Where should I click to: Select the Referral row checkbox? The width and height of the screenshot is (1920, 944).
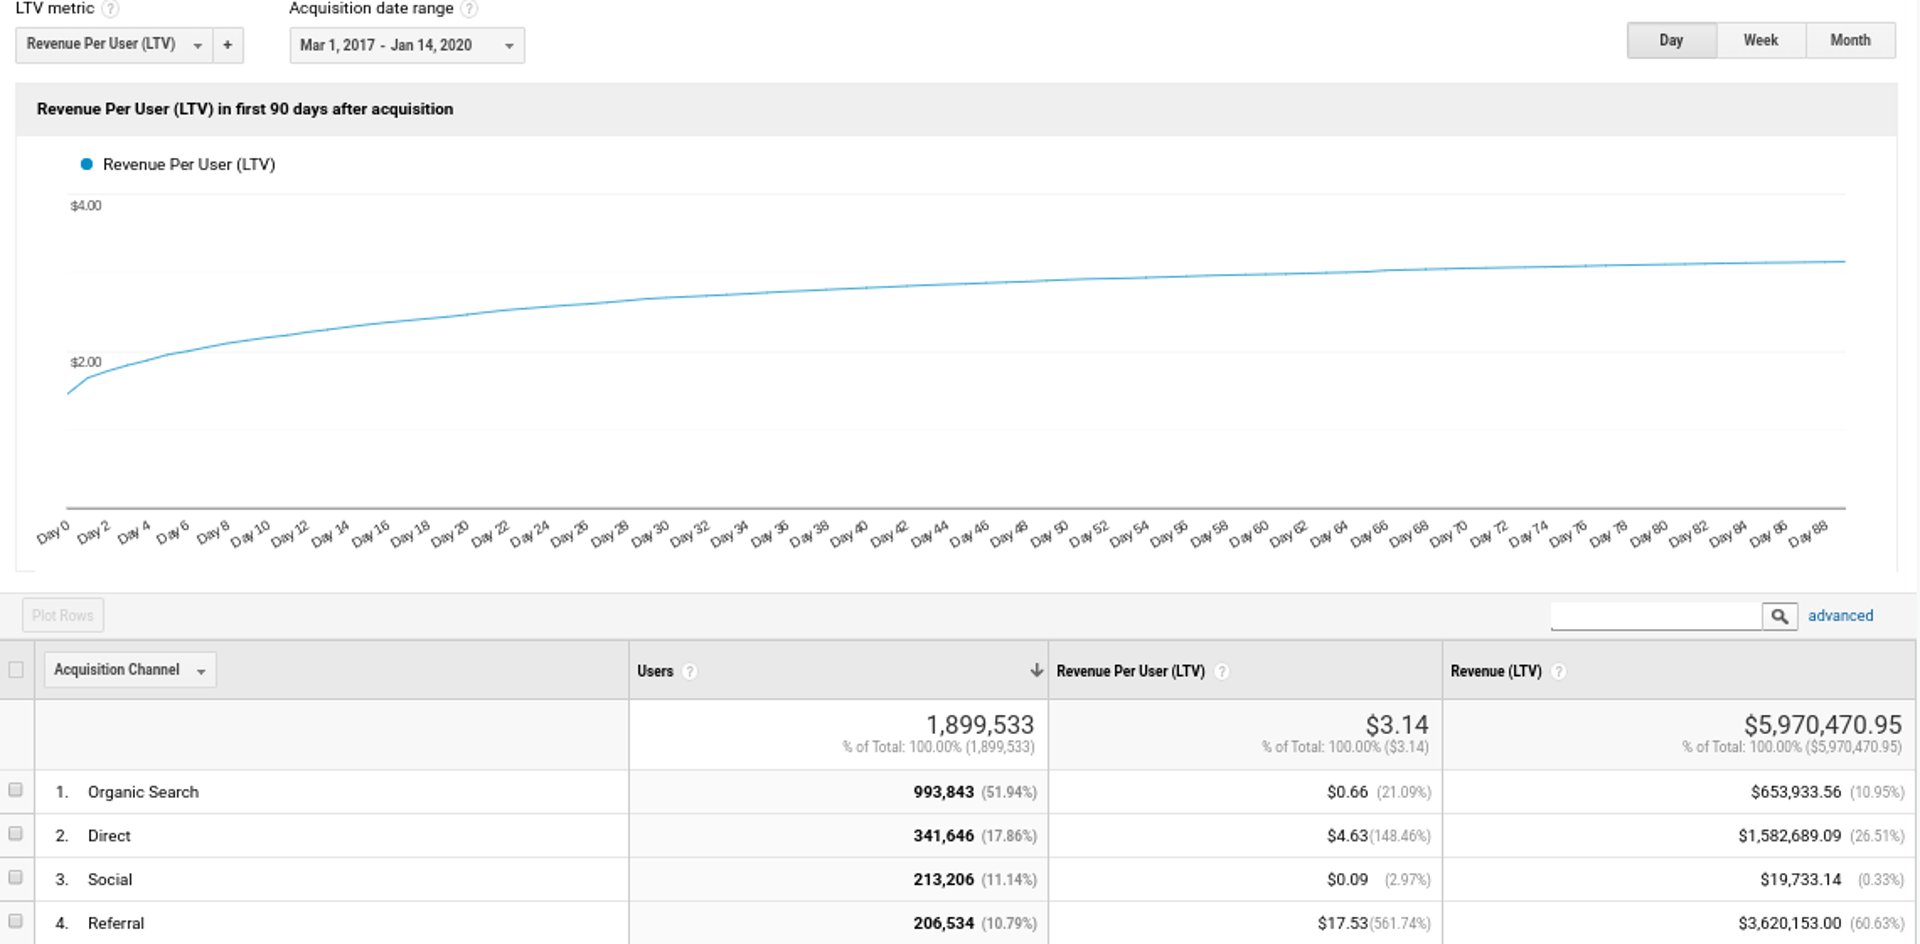[16, 921]
